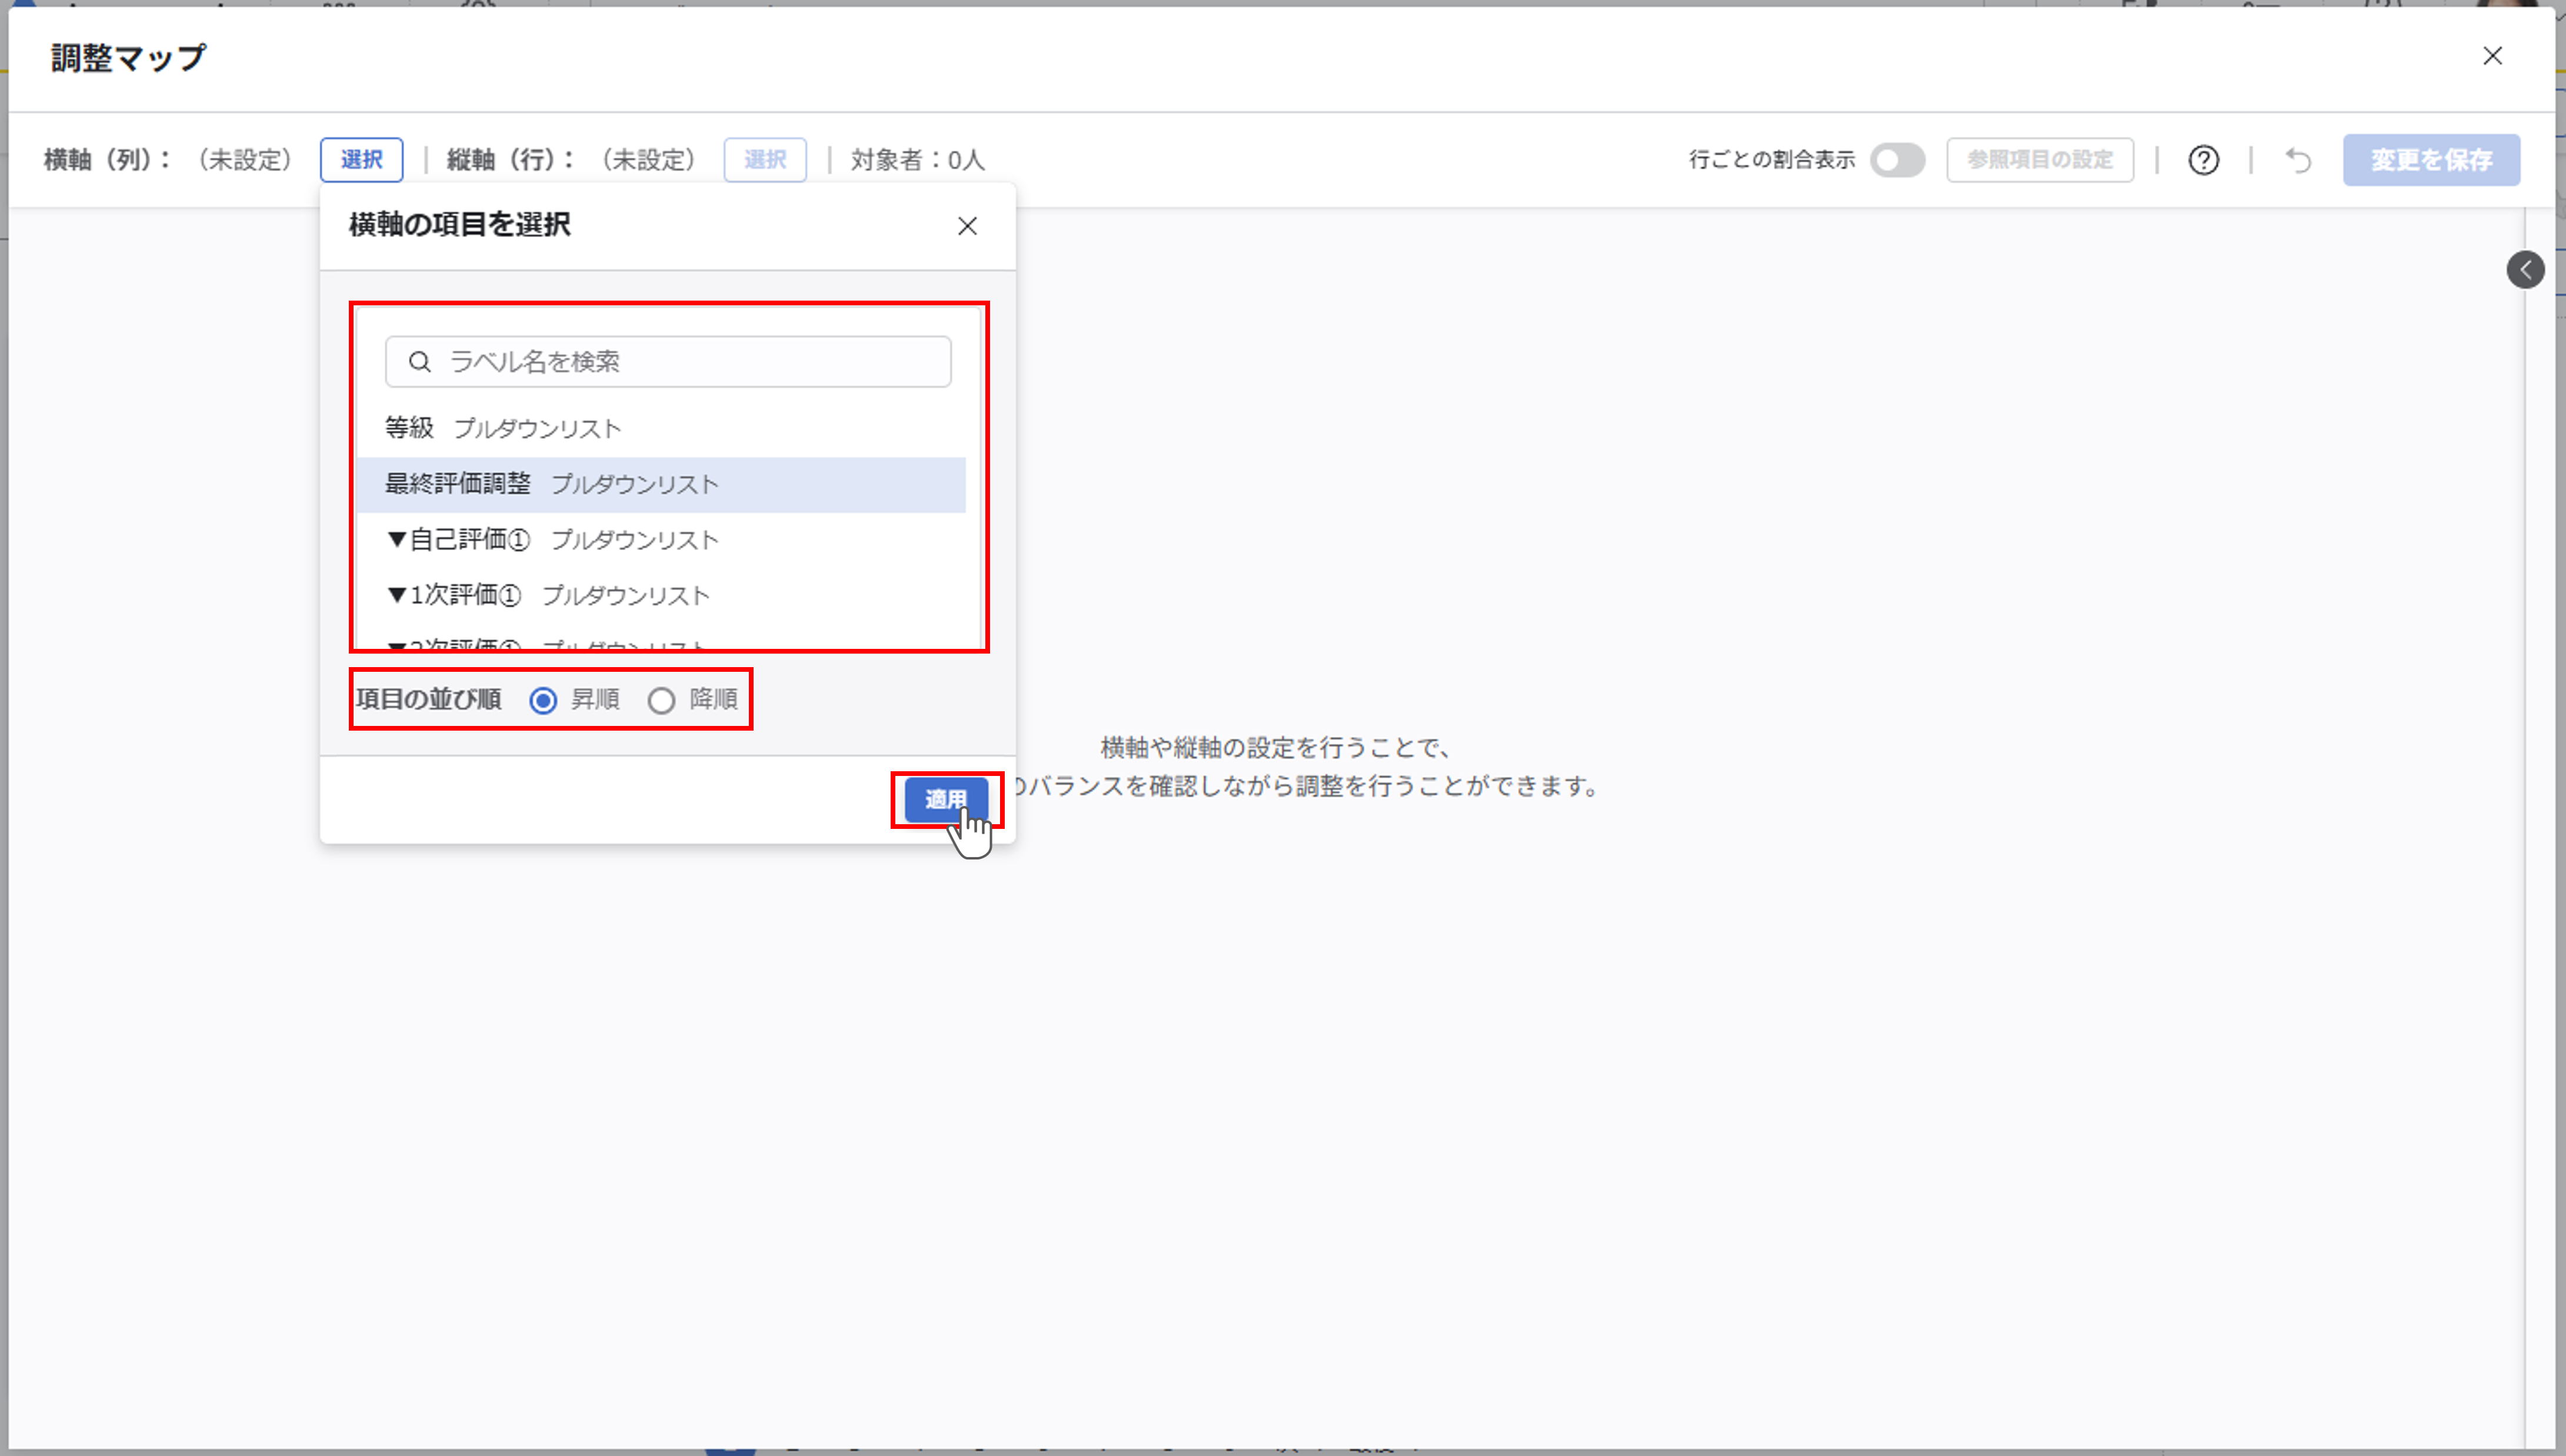
Task: Open 横軸（列） 選択 dropdown button
Action: click(x=361, y=160)
